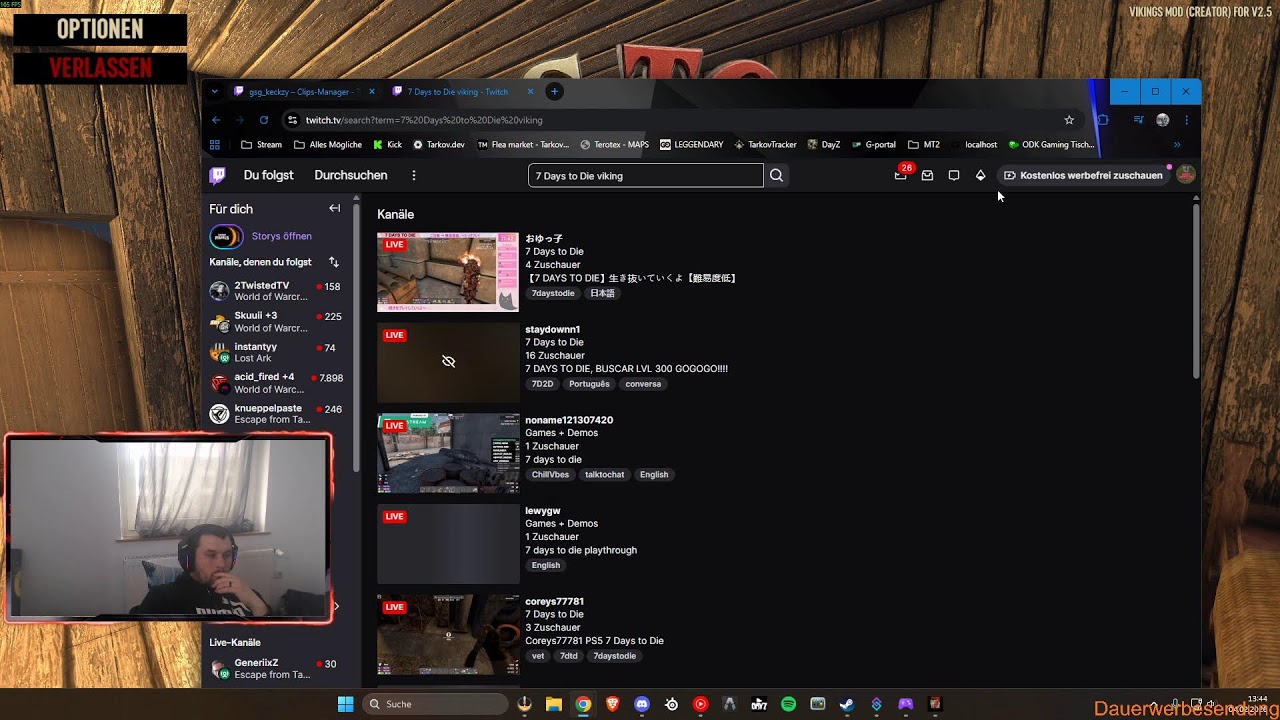
Task: Expand the webcam overlay side arrow
Action: click(336, 606)
